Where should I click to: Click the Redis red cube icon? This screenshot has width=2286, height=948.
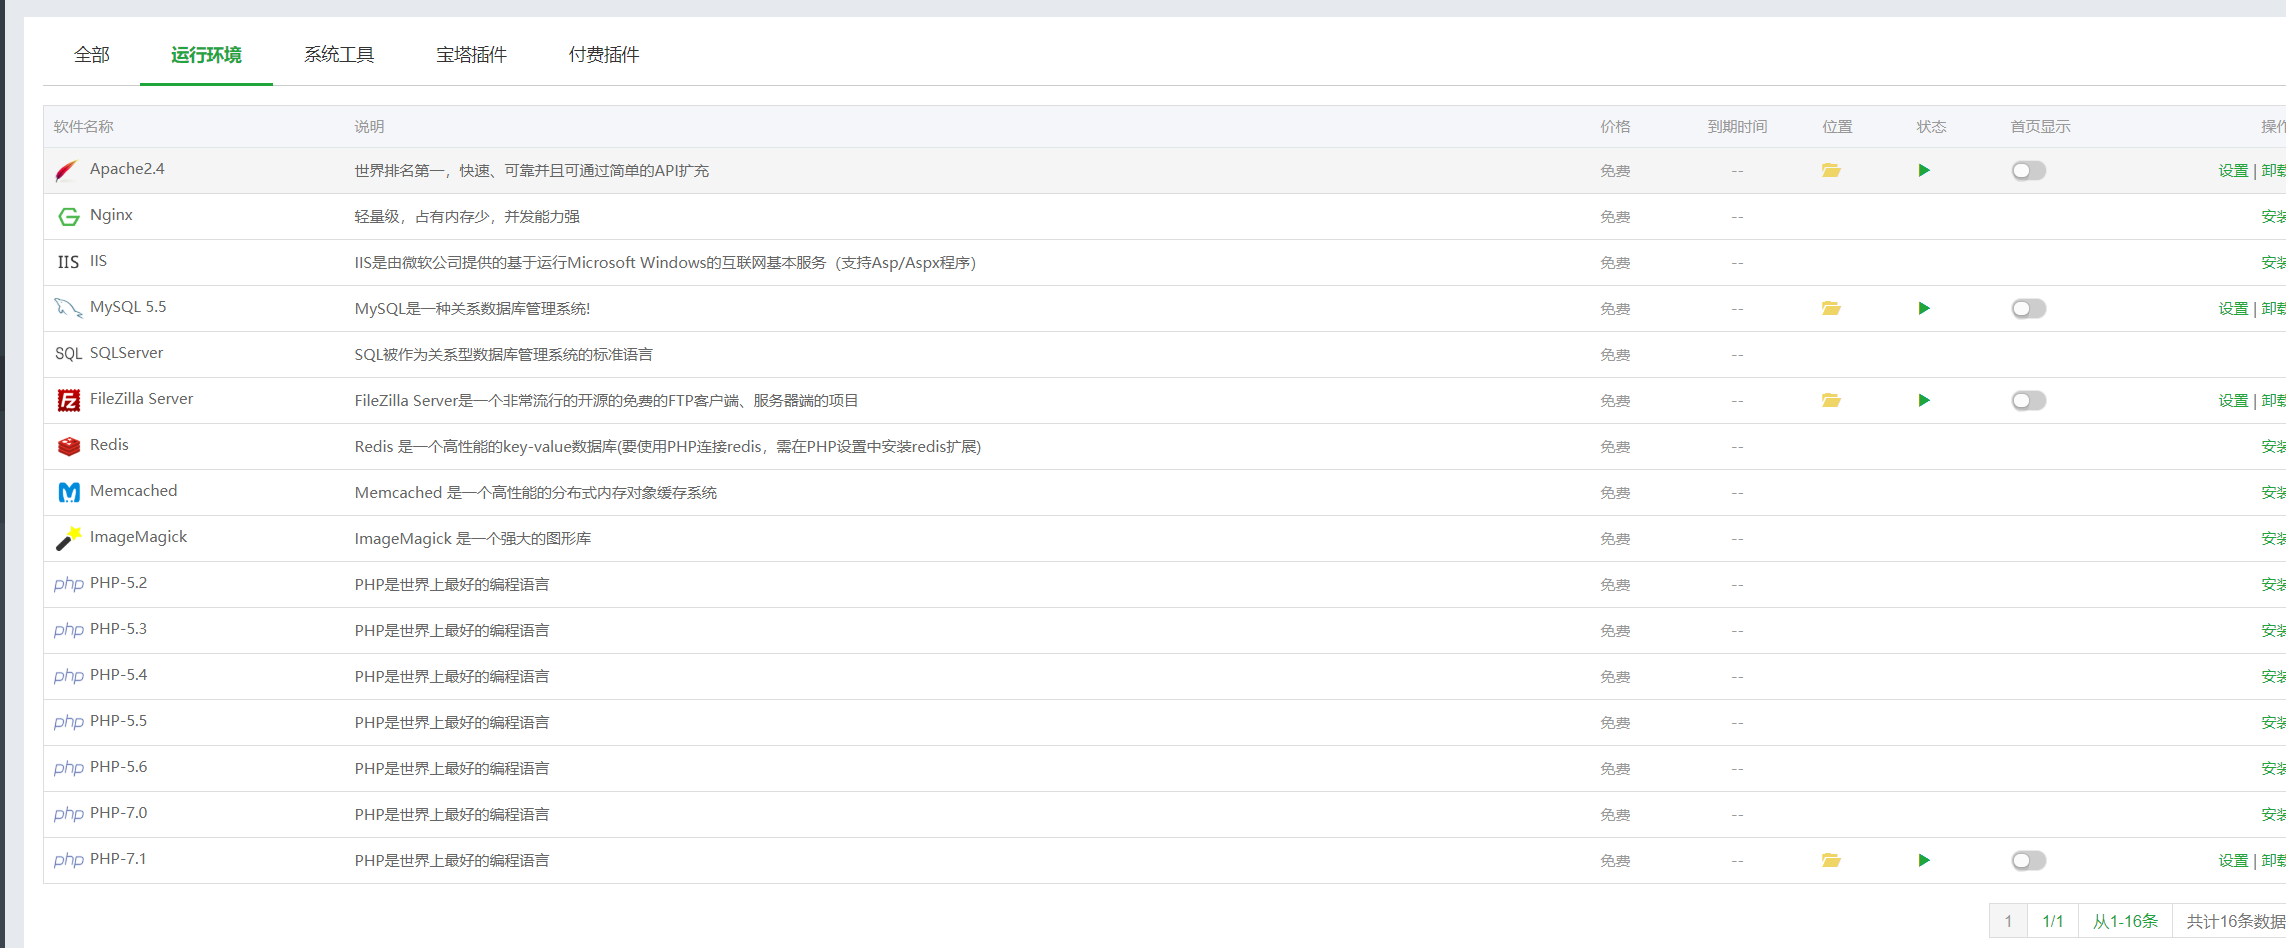tap(68, 447)
